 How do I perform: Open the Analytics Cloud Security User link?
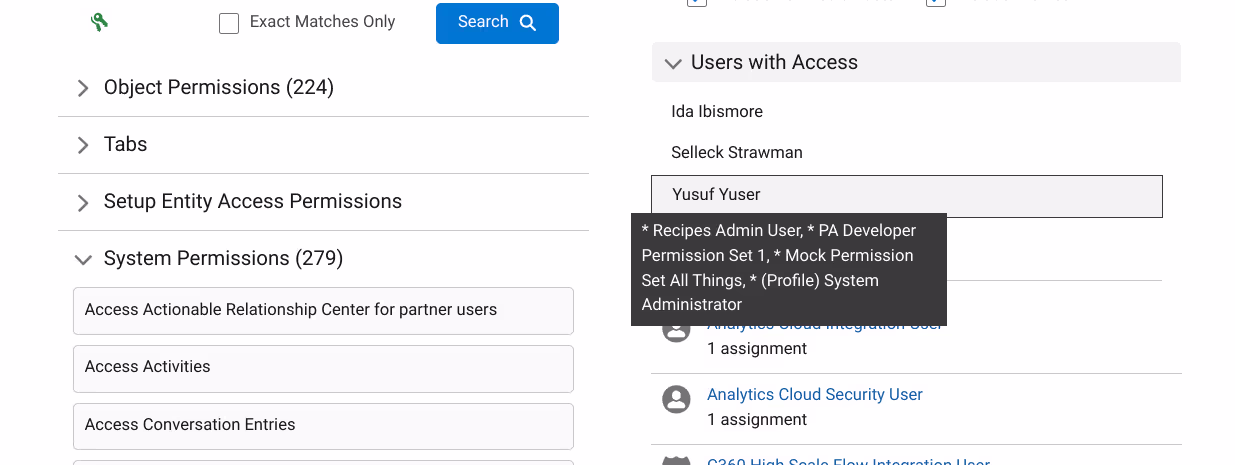[x=815, y=394]
